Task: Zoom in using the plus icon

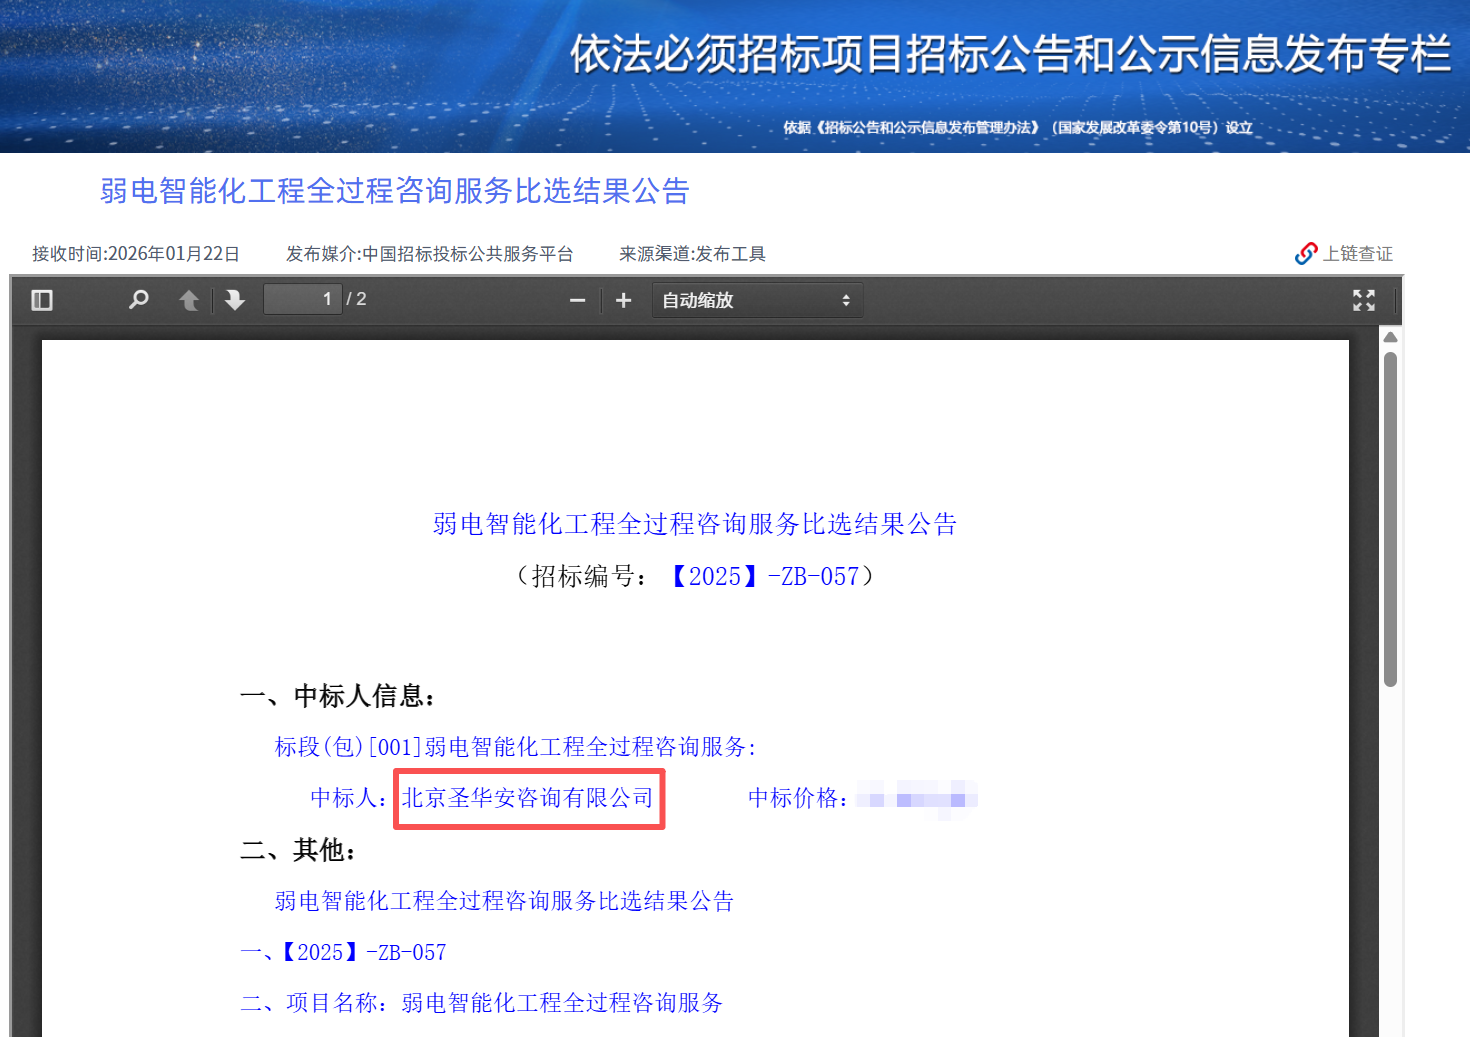Action: point(623,299)
